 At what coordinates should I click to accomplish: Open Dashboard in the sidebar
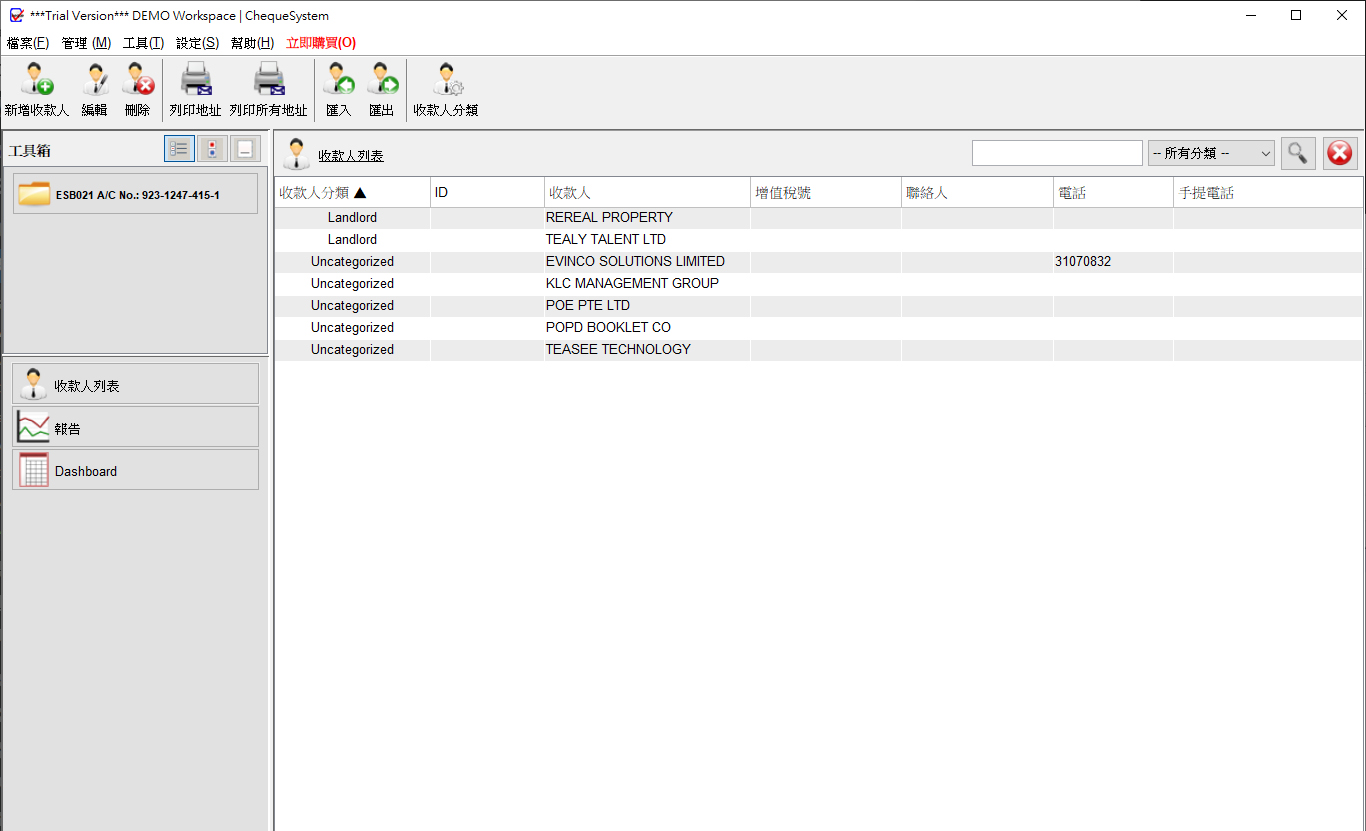tap(135, 470)
